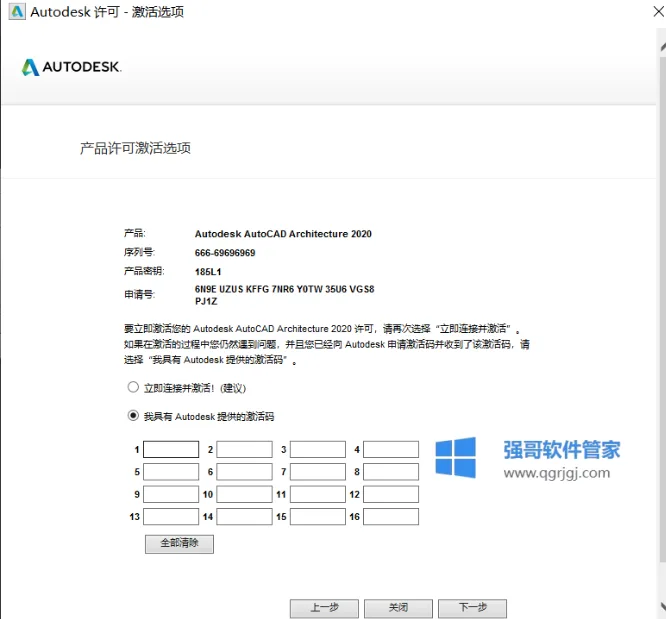Focus activation code field 14

244,517
